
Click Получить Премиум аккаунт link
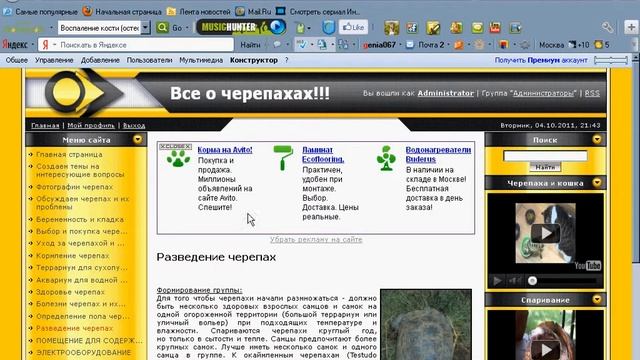(x=541, y=60)
